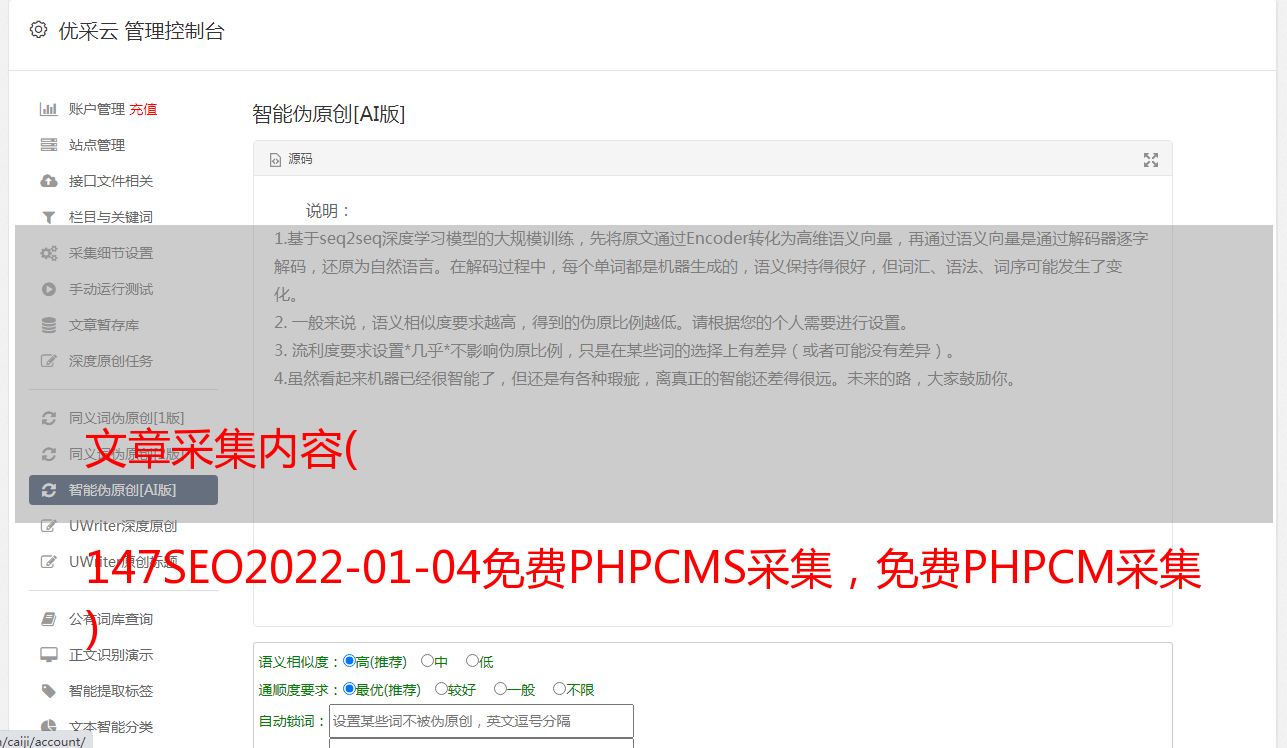Click the 站点管理 server icon
The image size is (1287, 748).
pyautogui.click(x=48, y=145)
